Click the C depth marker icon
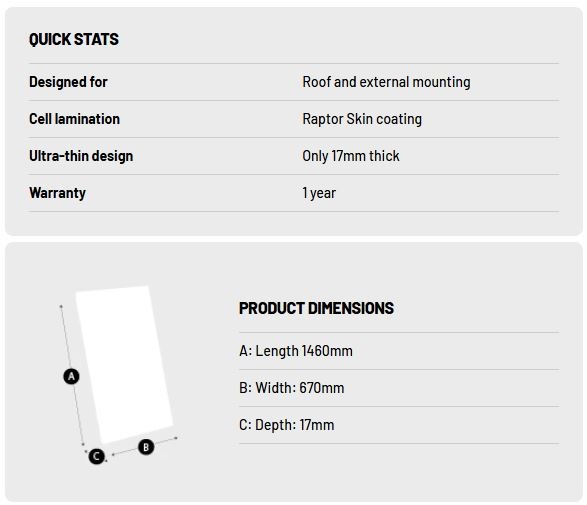 [x=97, y=456]
